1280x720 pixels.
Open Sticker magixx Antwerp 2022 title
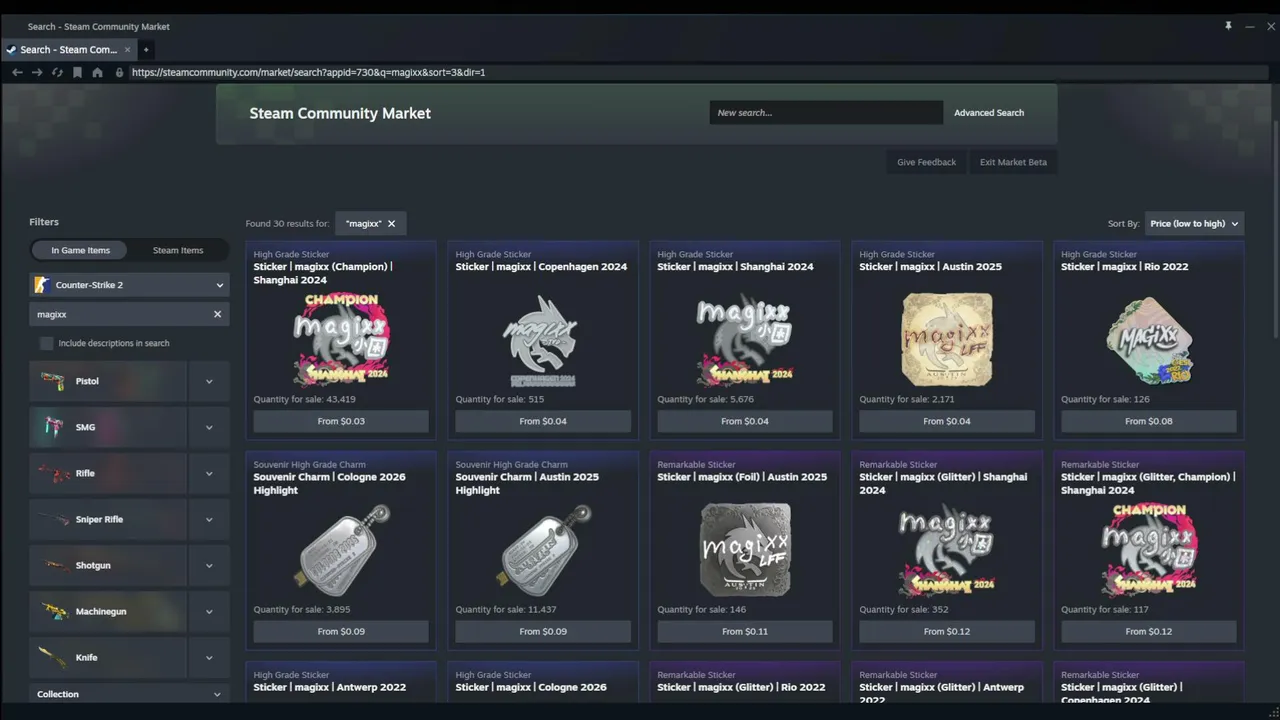tap(329, 687)
